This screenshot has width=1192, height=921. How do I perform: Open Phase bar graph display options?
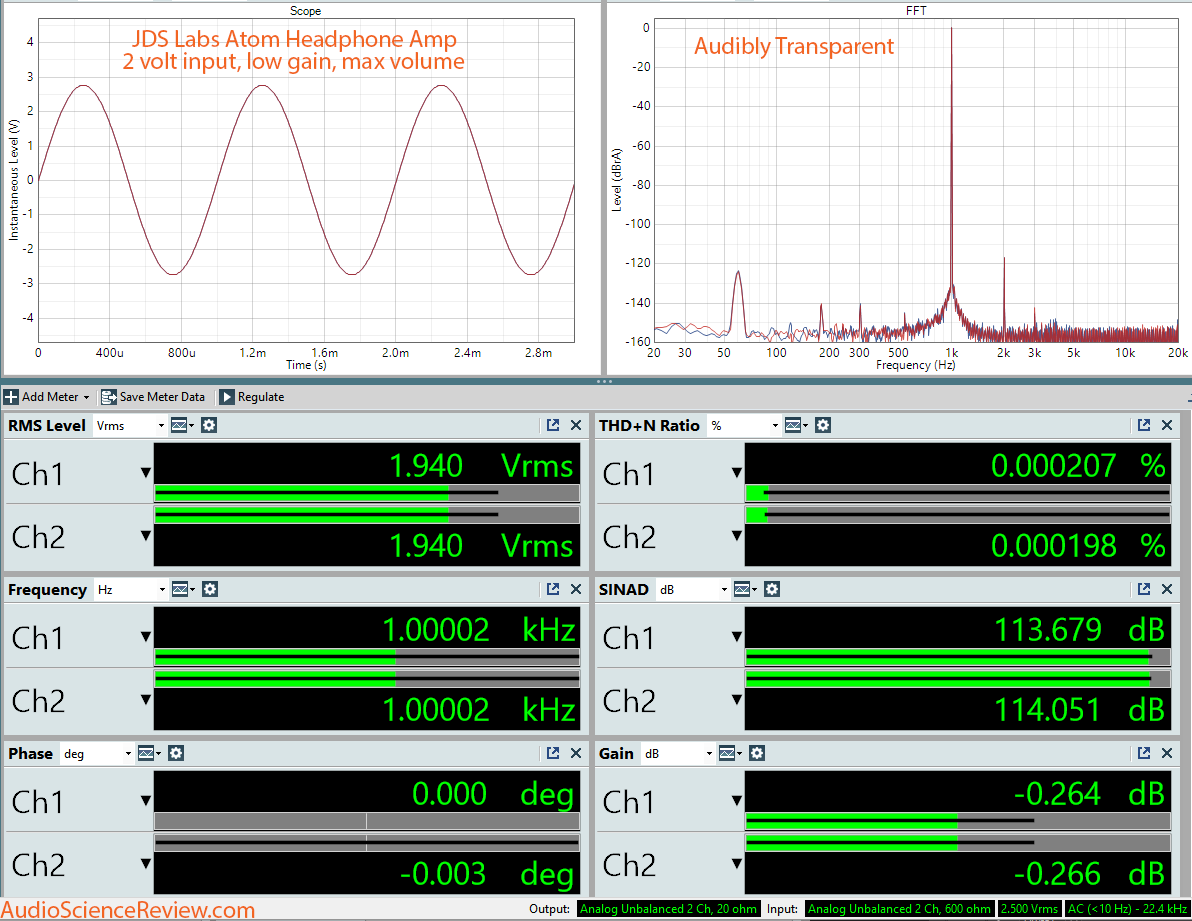click(149, 753)
